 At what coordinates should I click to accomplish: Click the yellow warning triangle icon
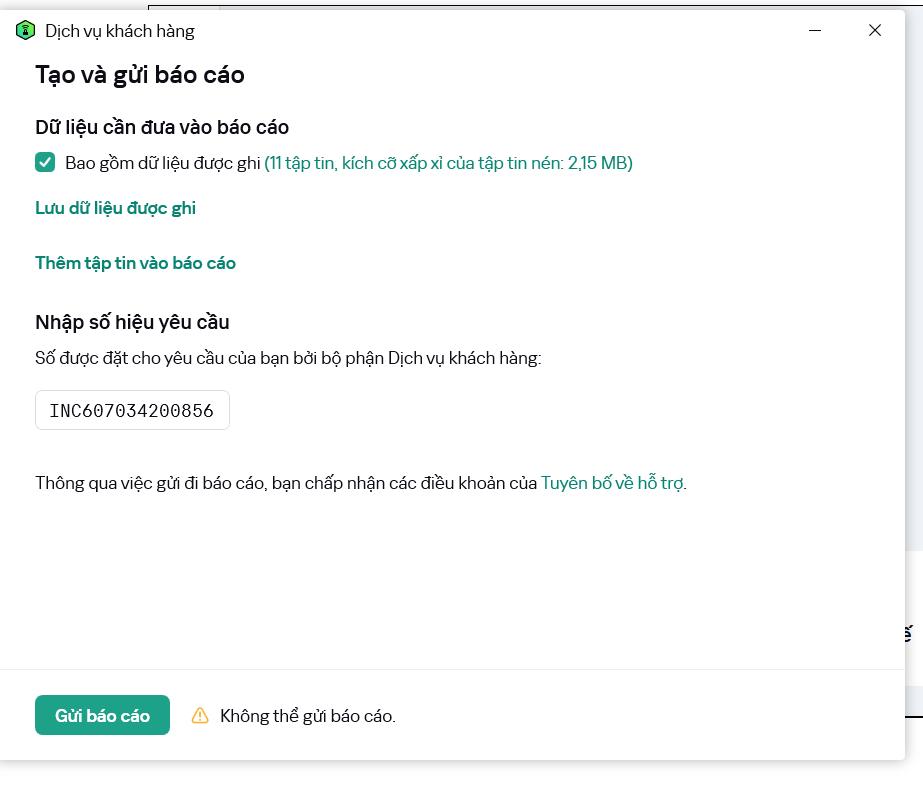(x=200, y=715)
